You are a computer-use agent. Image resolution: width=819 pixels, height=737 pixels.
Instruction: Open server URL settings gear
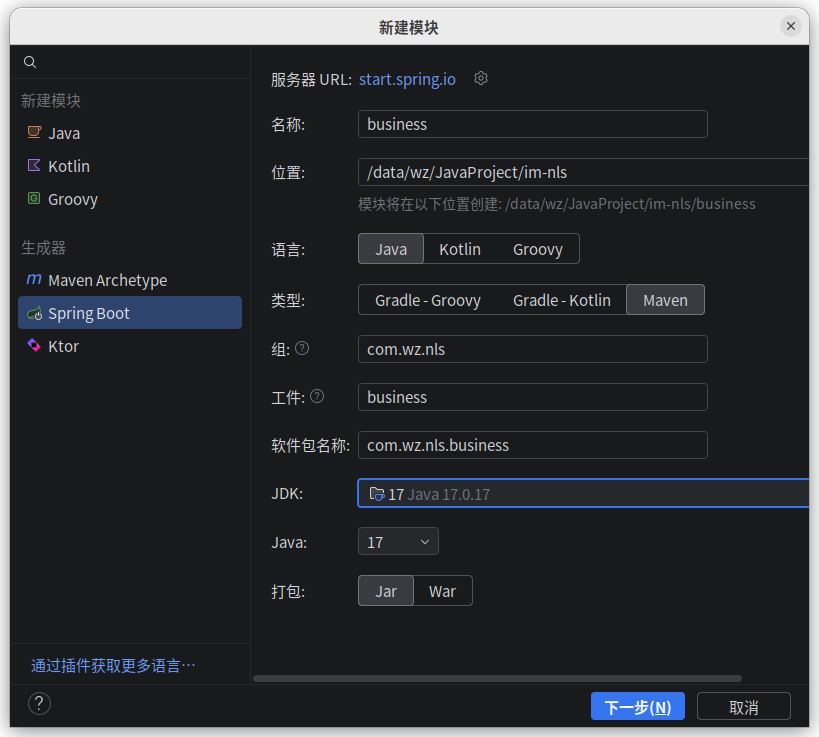pyautogui.click(x=481, y=78)
